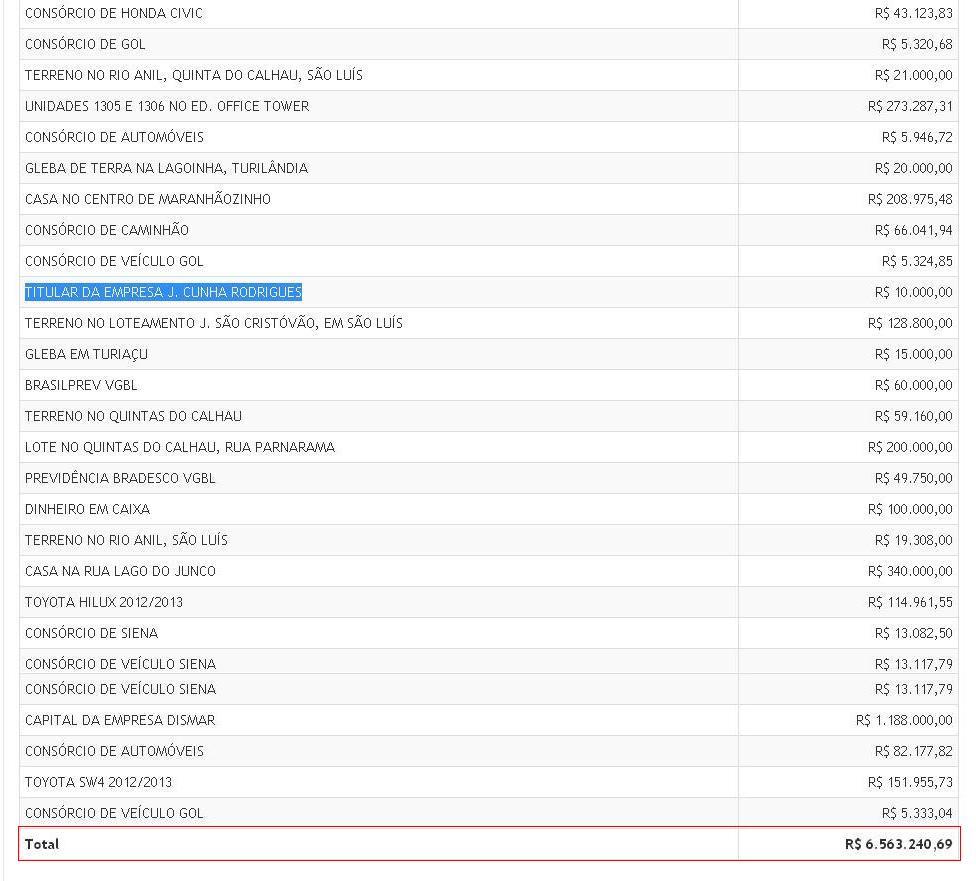Click 'CASA NO CENTRO DE MARANHÃOZINHO'
The width and height of the screenshot is (976, 881).
click(148, 199)
